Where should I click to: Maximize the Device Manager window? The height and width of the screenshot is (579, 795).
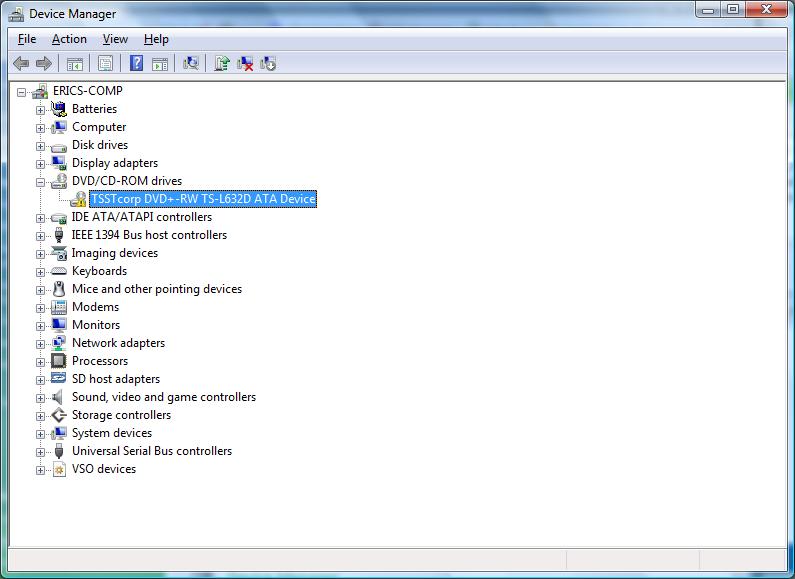click(x=733, y=9)
